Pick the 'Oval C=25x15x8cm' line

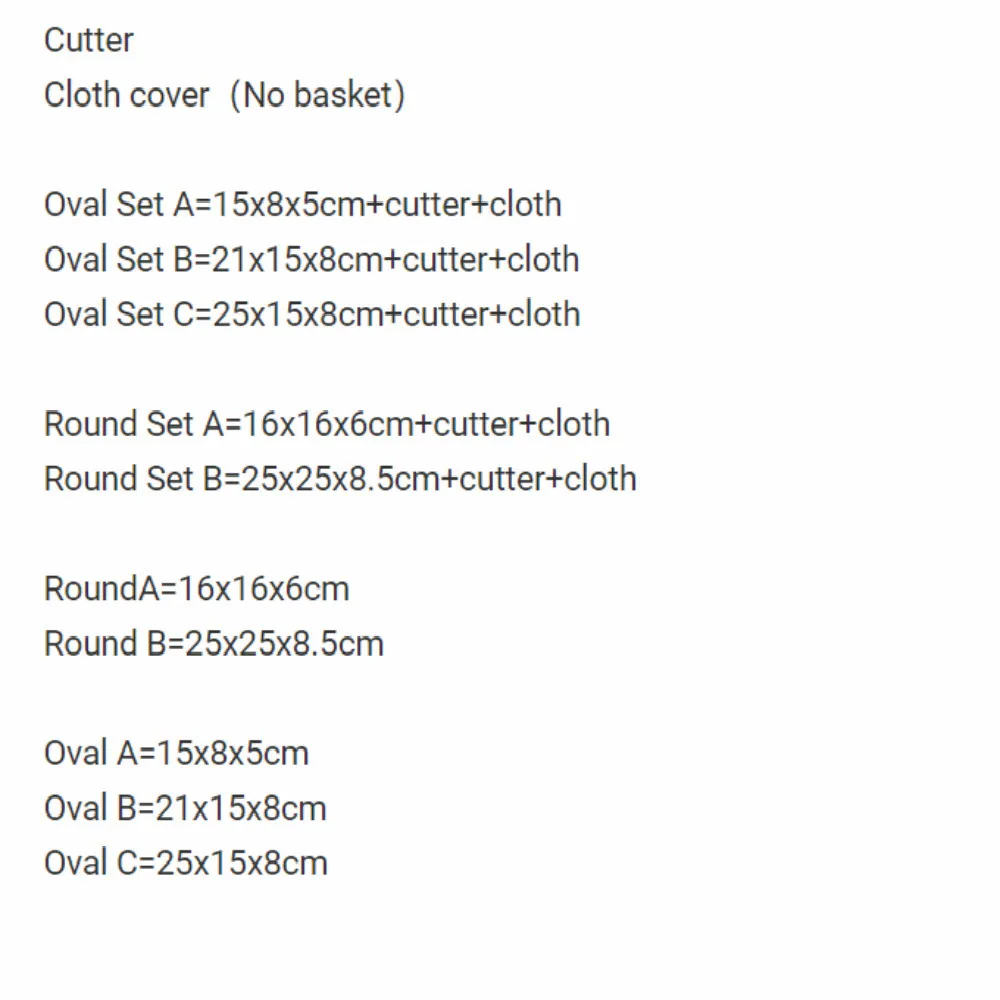pos(185,863)
